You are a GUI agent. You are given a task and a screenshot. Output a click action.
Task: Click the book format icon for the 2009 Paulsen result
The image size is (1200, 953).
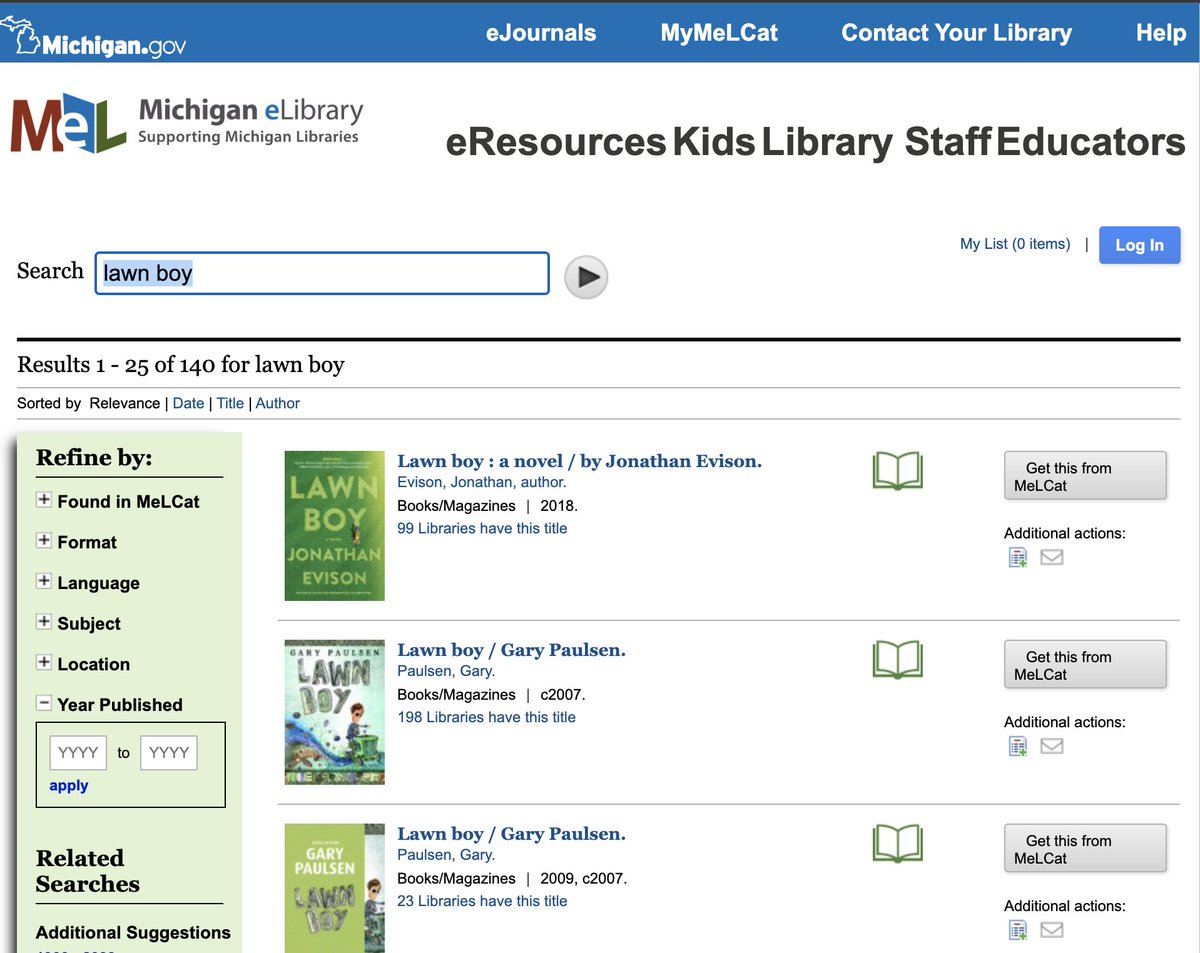(897, 844)
